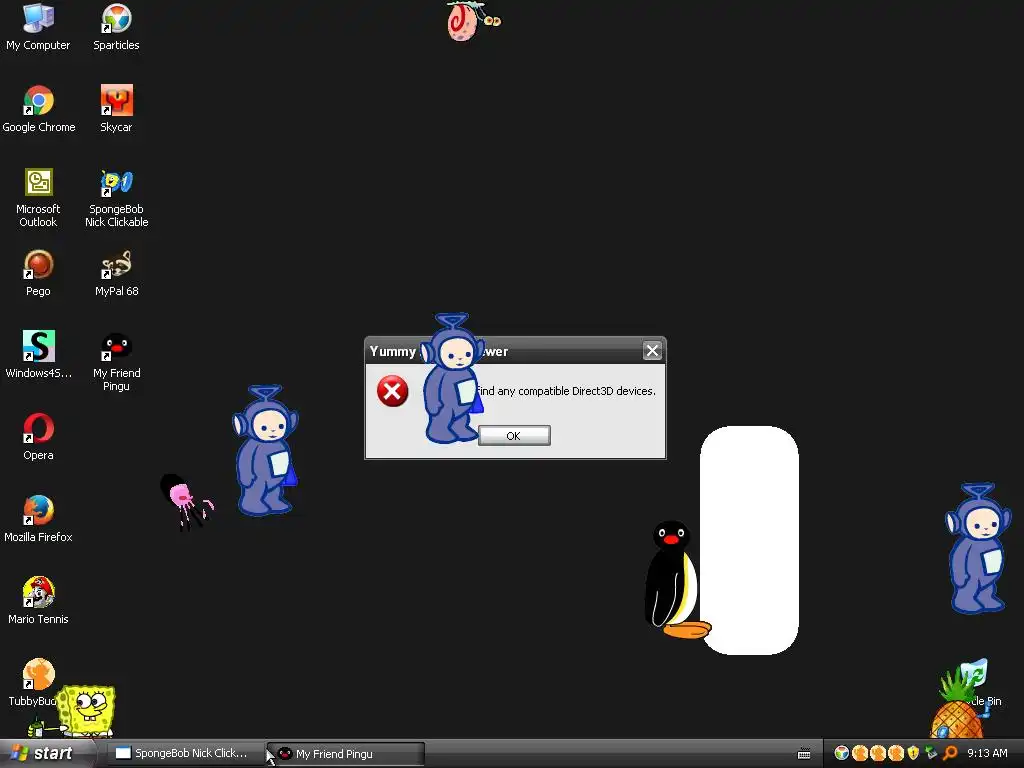
Task: Select the TubbyBuddy desktop shortcut icon
Action: 37,674
